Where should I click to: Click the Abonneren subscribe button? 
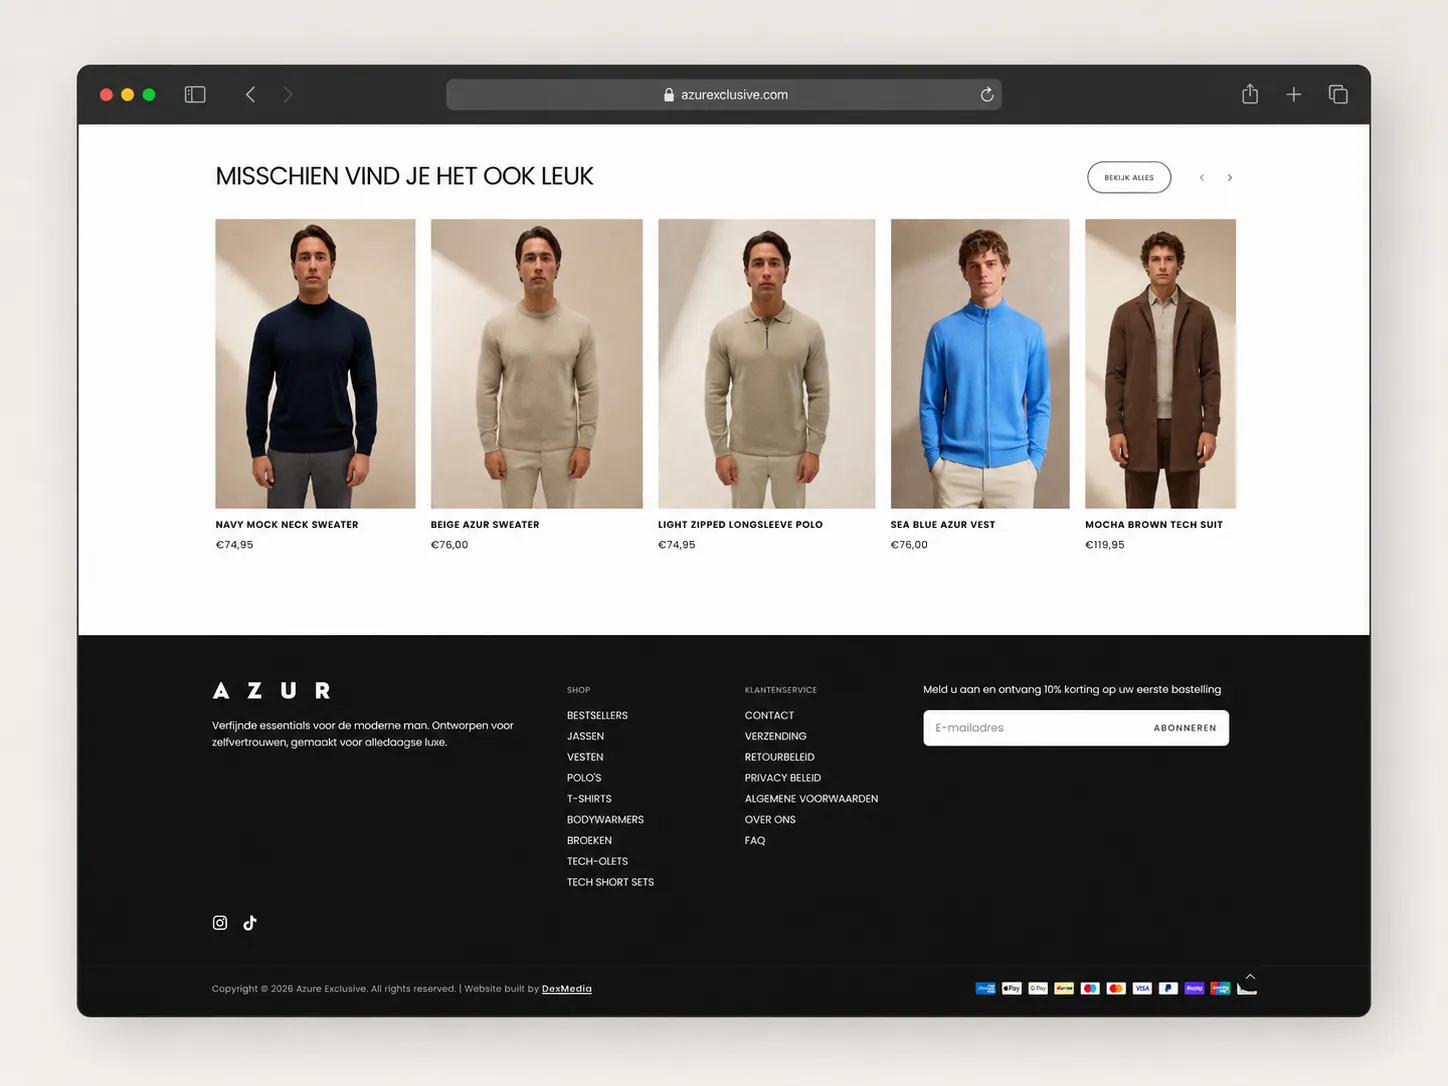coord(1185,728)
